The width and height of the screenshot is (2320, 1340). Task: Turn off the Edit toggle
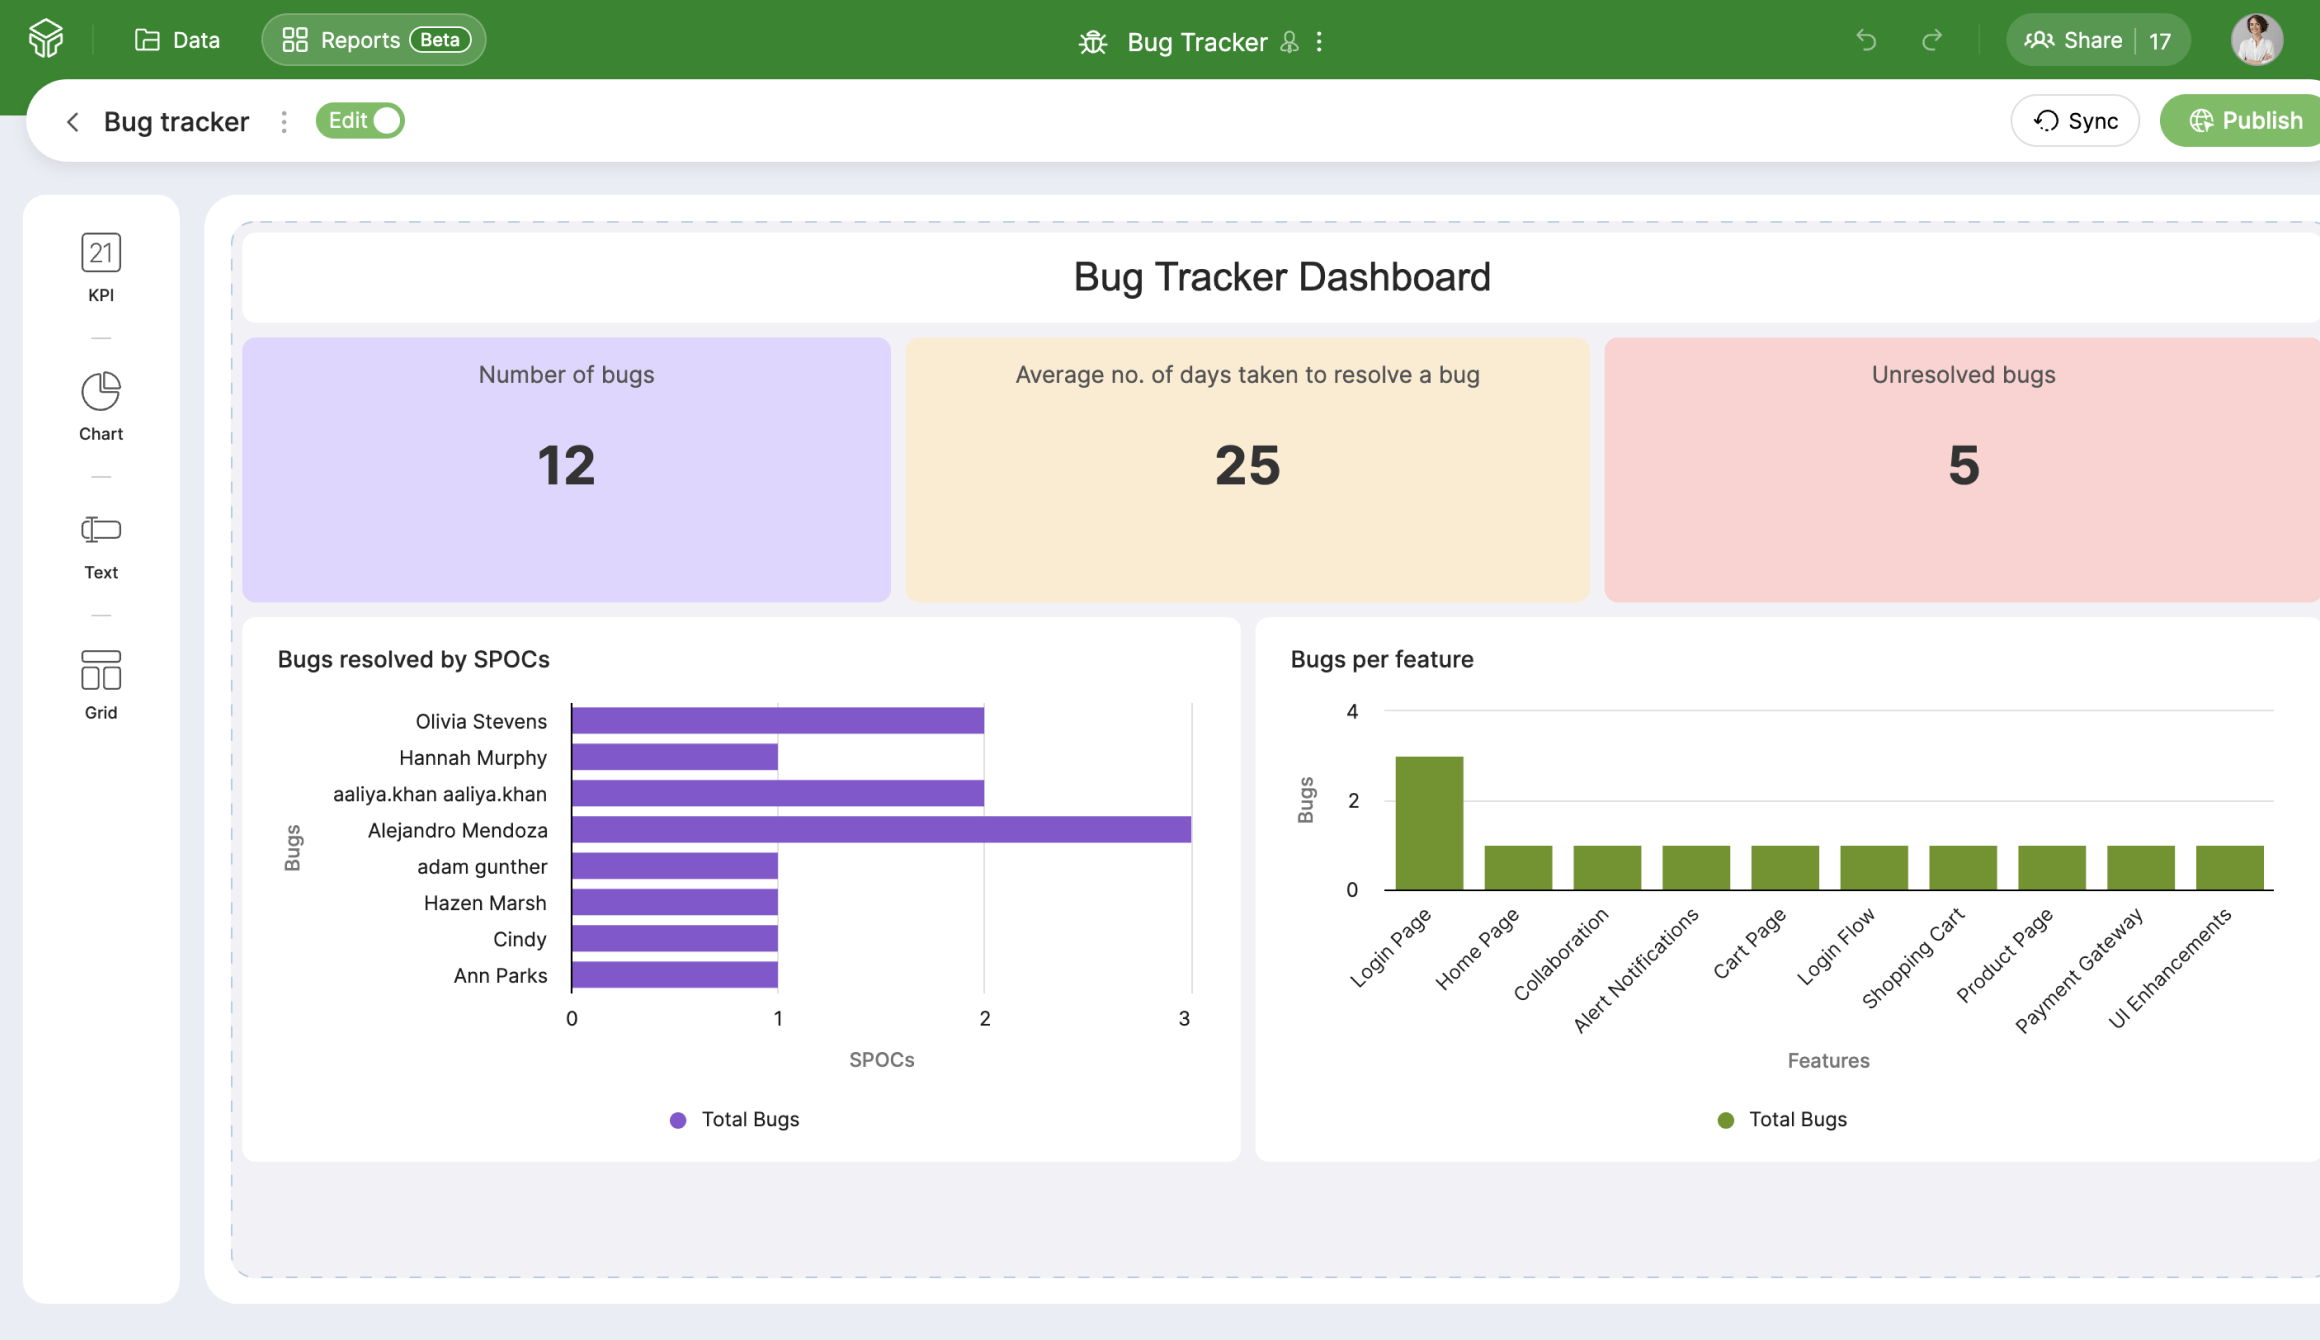click(360, 120)
